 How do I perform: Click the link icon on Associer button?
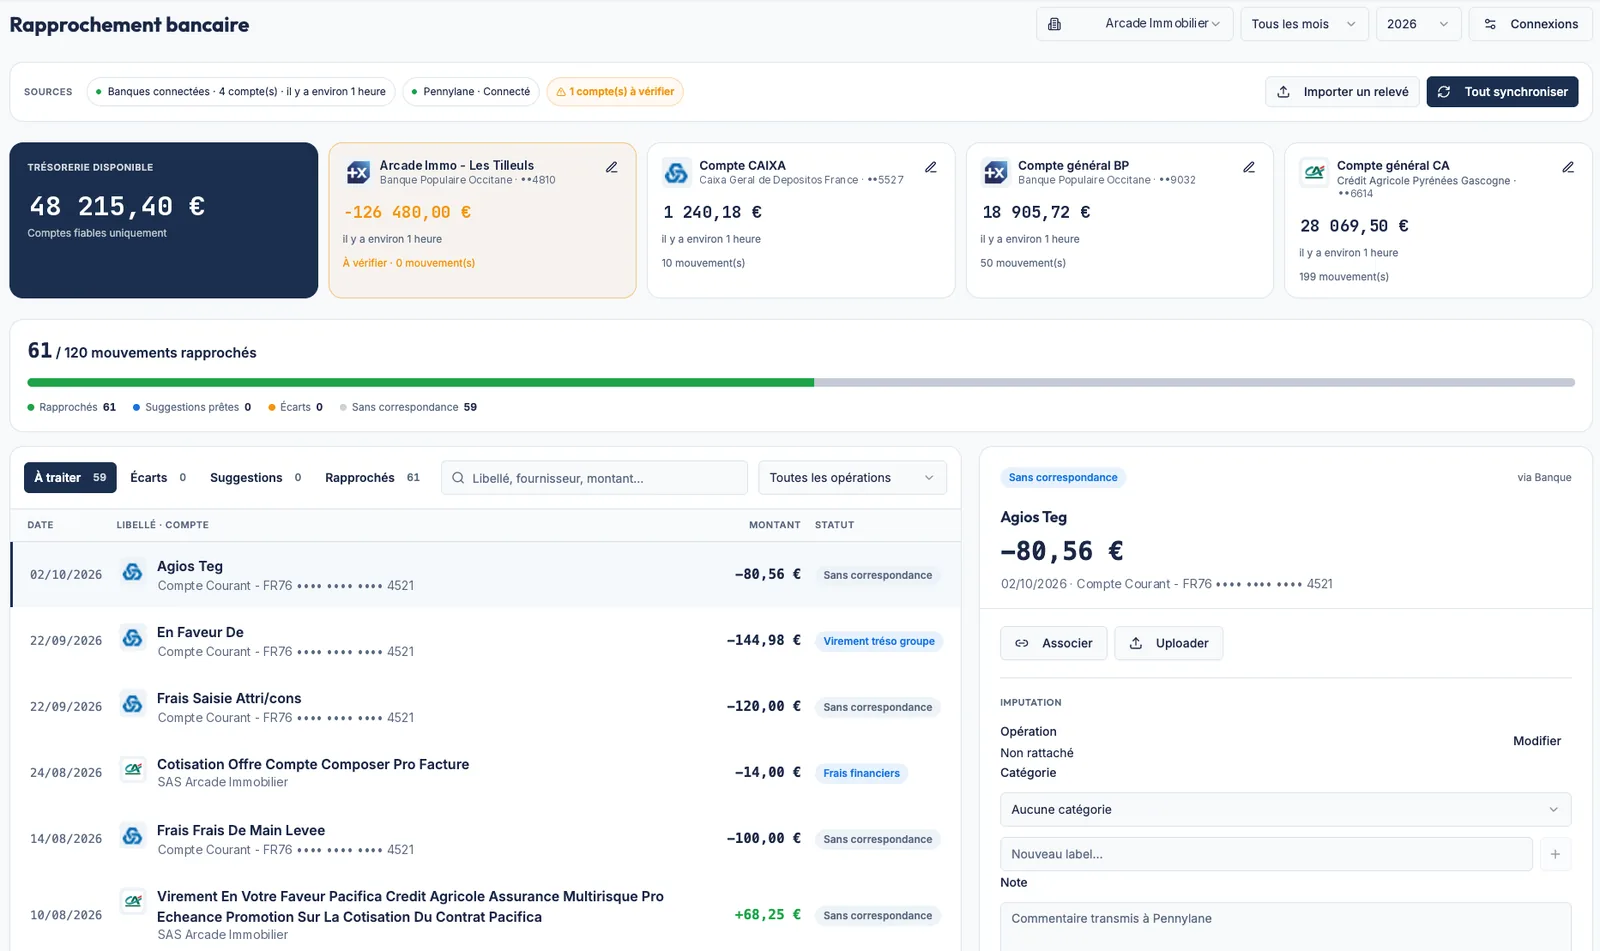(1021, 643)
